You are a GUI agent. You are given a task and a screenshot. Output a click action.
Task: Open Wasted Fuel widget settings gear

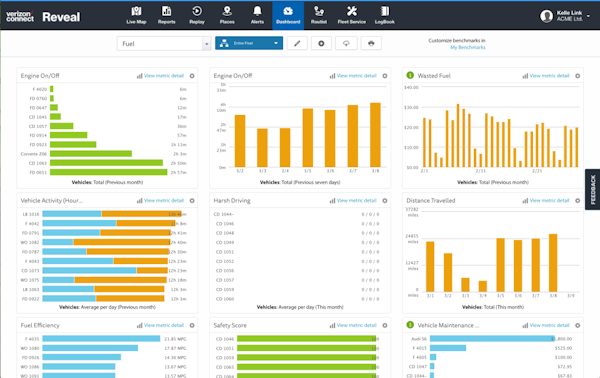pyautogui.click(x=578, y=76)
